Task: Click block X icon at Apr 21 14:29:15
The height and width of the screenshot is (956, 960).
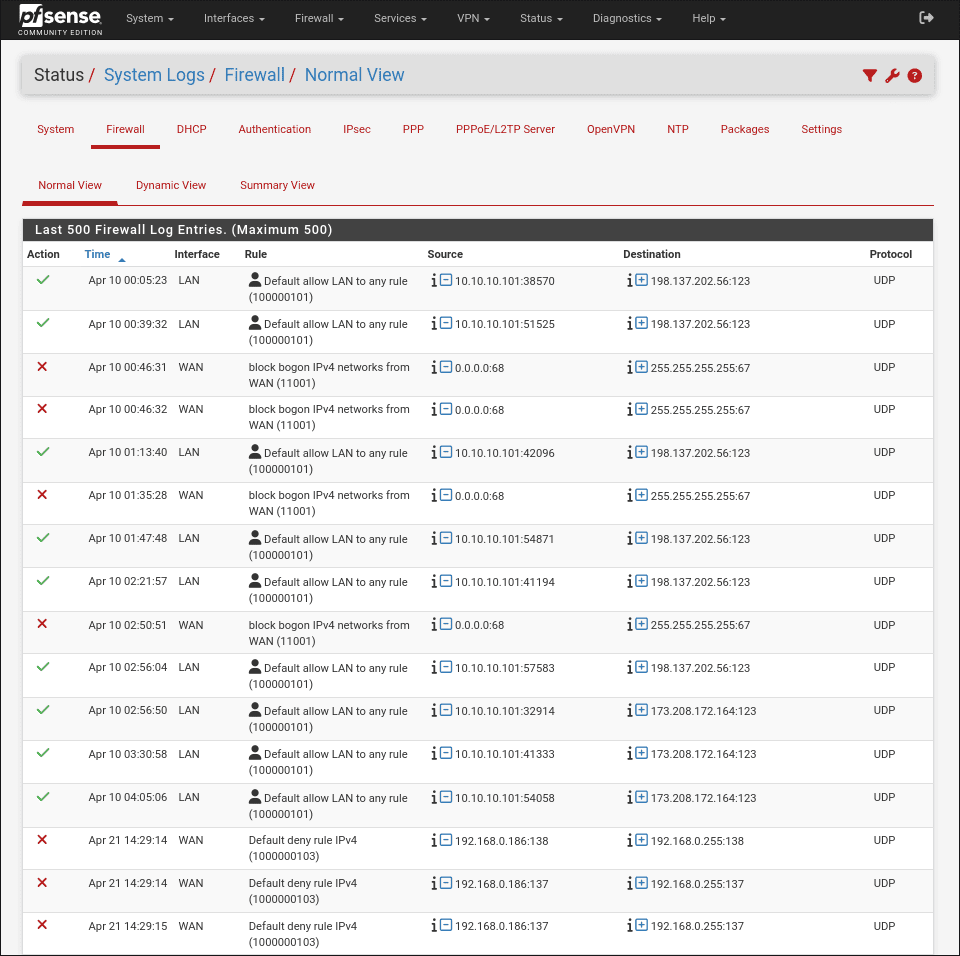Action: (42, 925)
